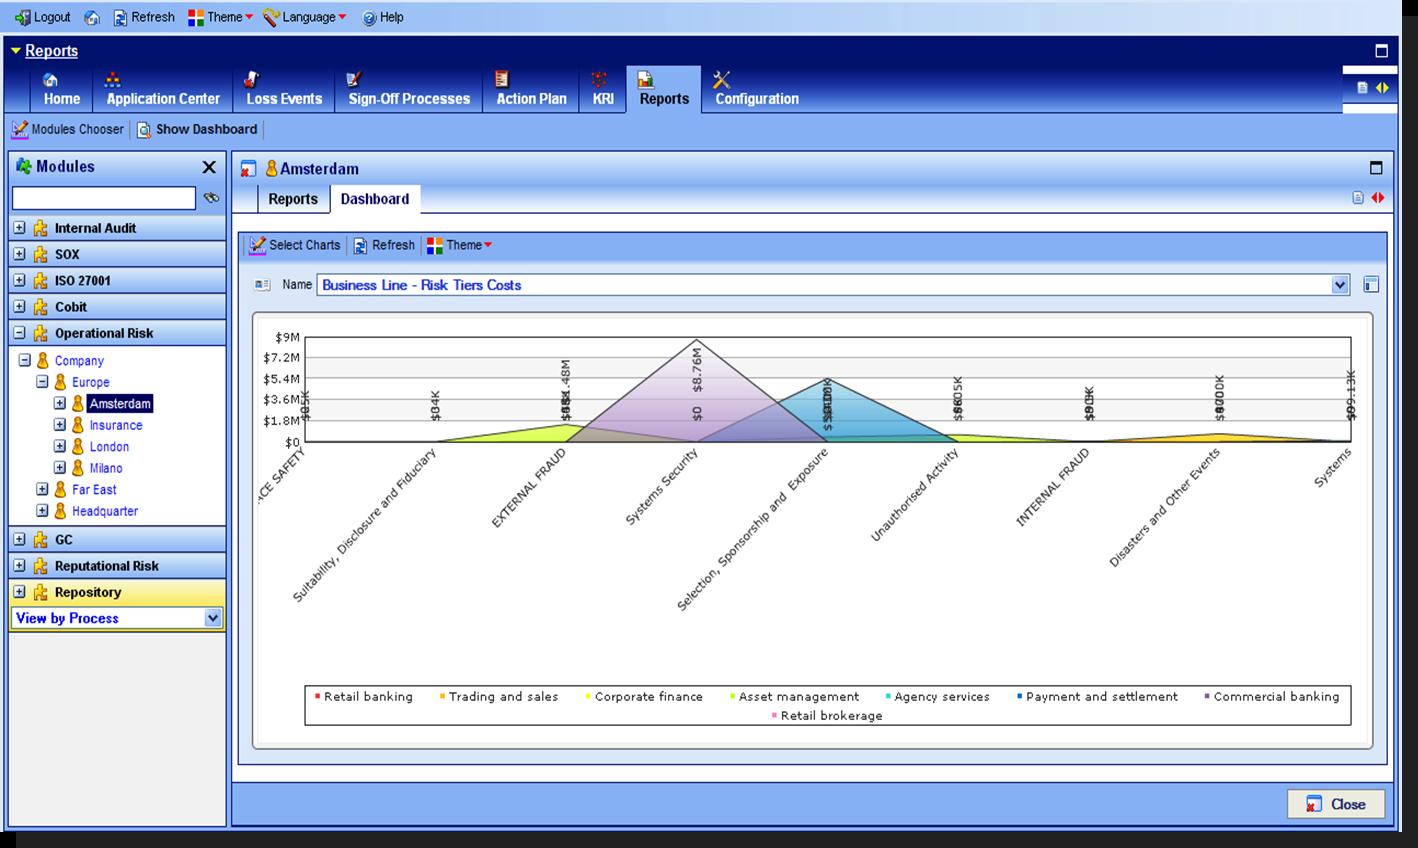The height and width of the screenshot is (848, 1418).
Task: Refresh the dashboard charts
Action: [383, 245]
